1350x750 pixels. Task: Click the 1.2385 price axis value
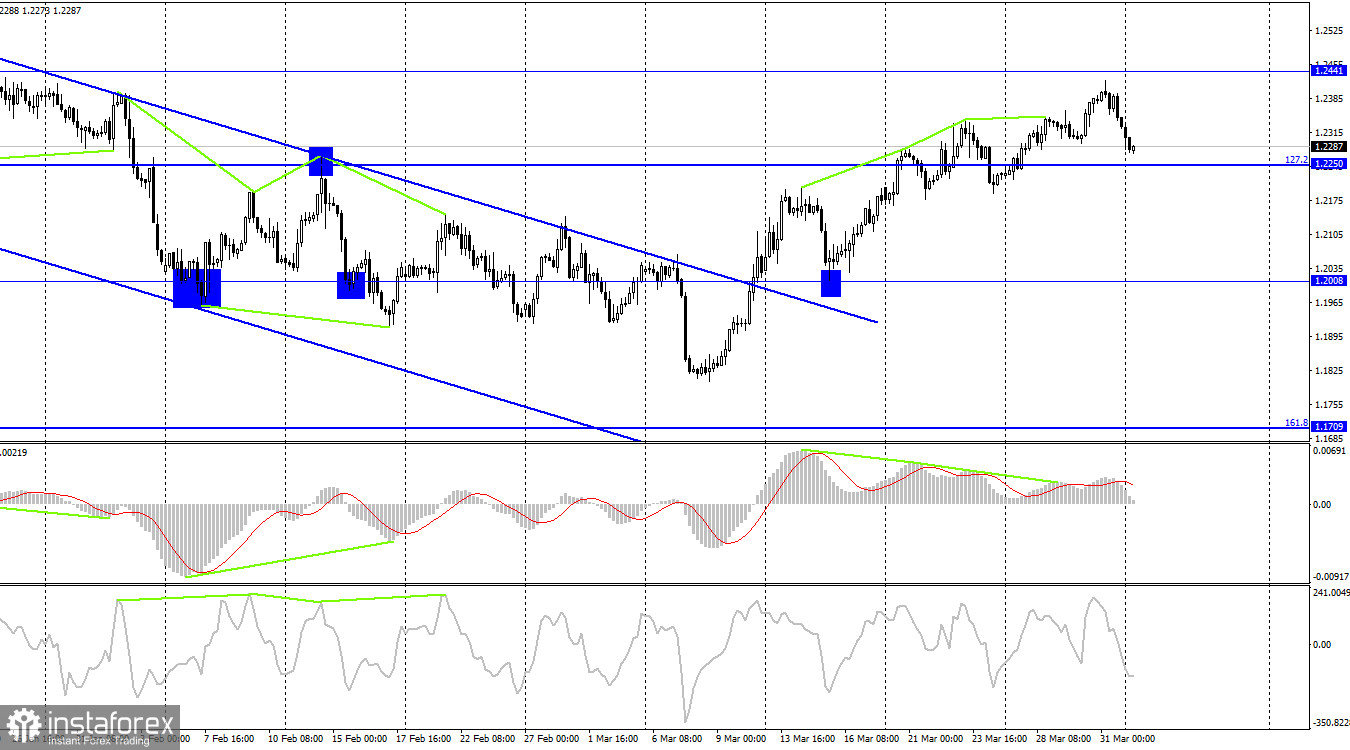[x=1329, y=99]
